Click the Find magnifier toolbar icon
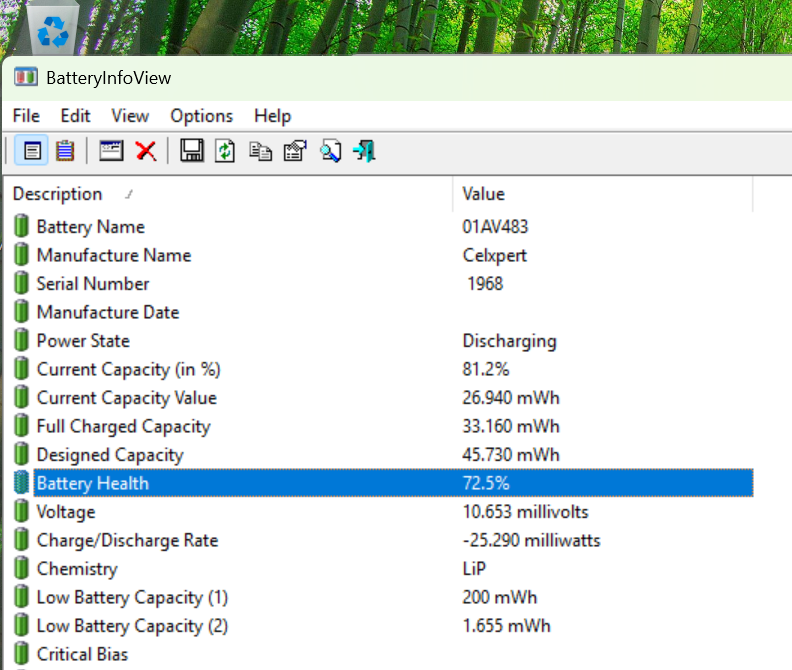792x670 pixels. tap(331, 151)
